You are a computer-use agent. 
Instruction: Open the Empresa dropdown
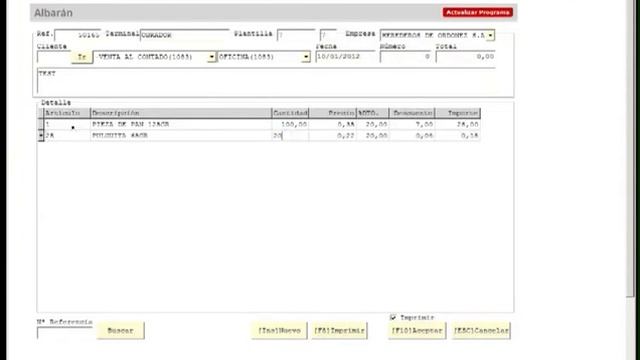[490, 35]
